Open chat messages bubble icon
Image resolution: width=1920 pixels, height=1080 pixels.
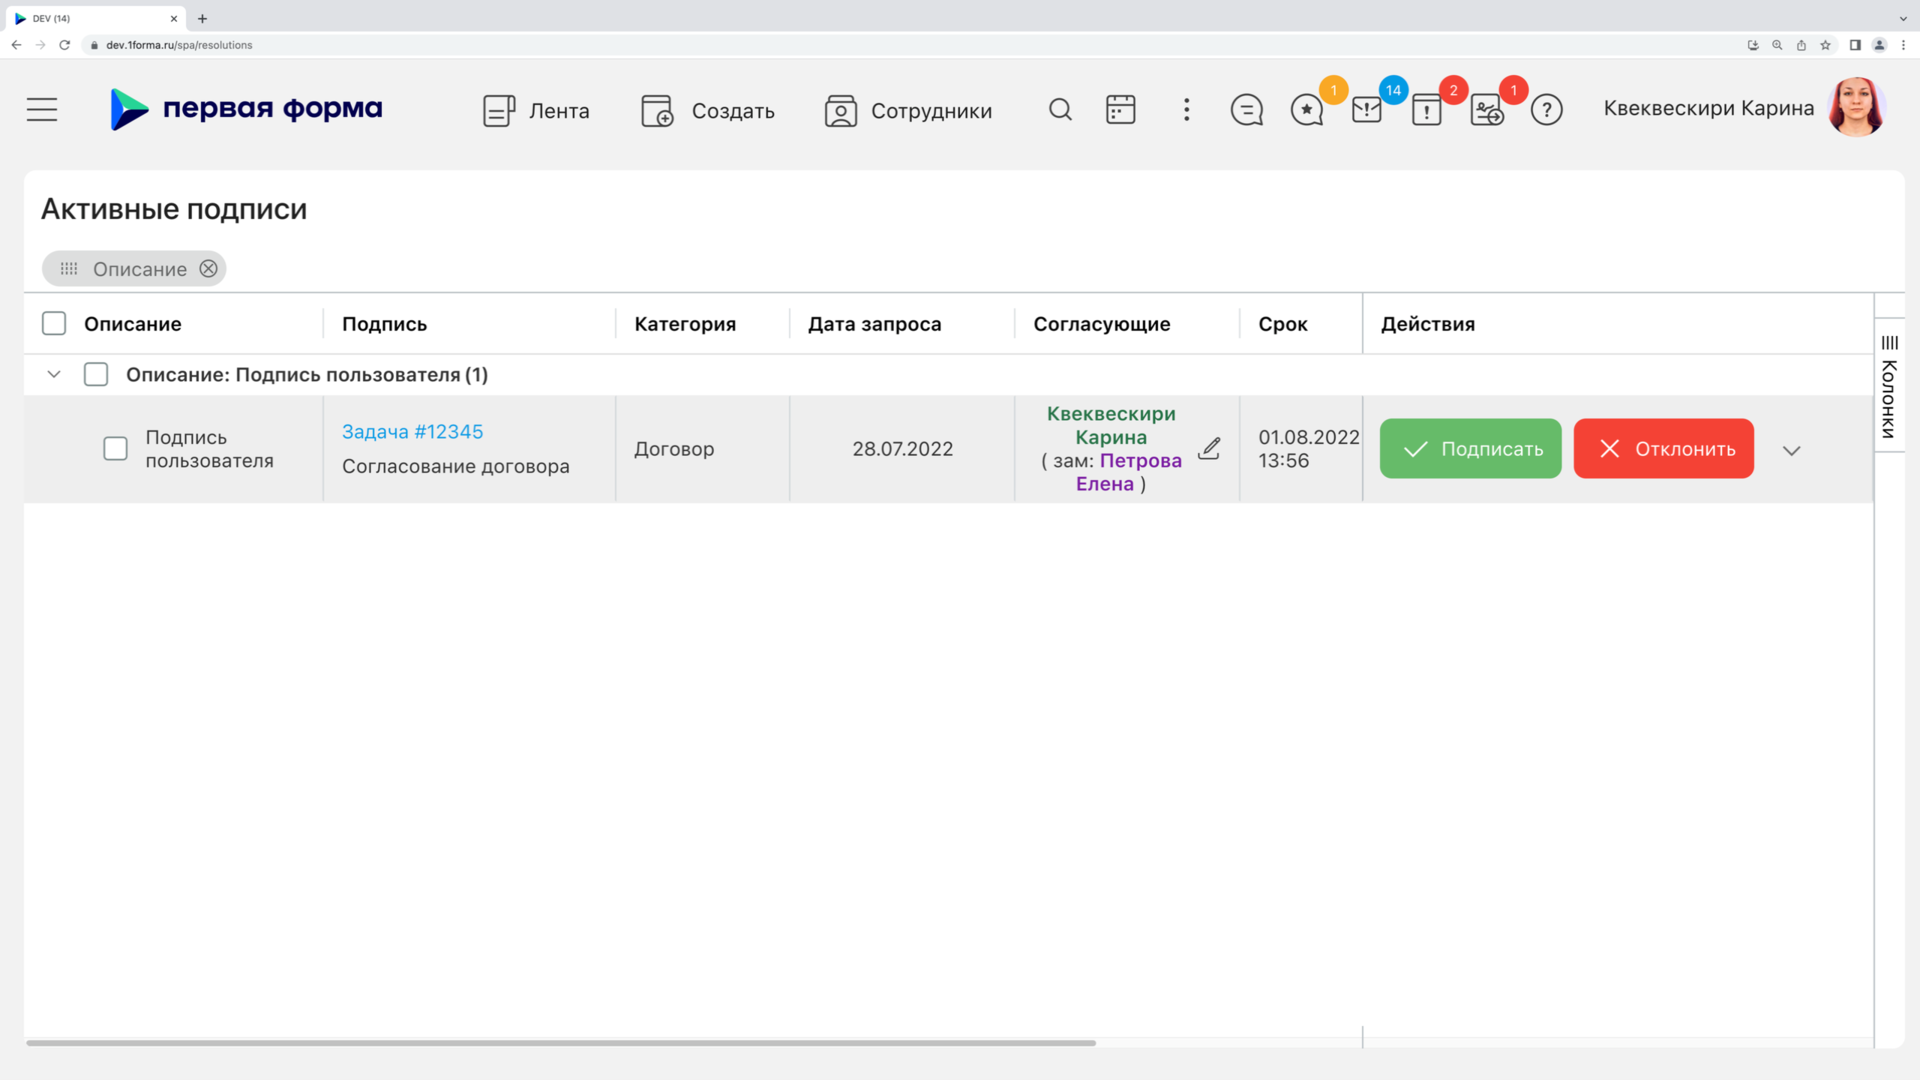pos(1246,109)
